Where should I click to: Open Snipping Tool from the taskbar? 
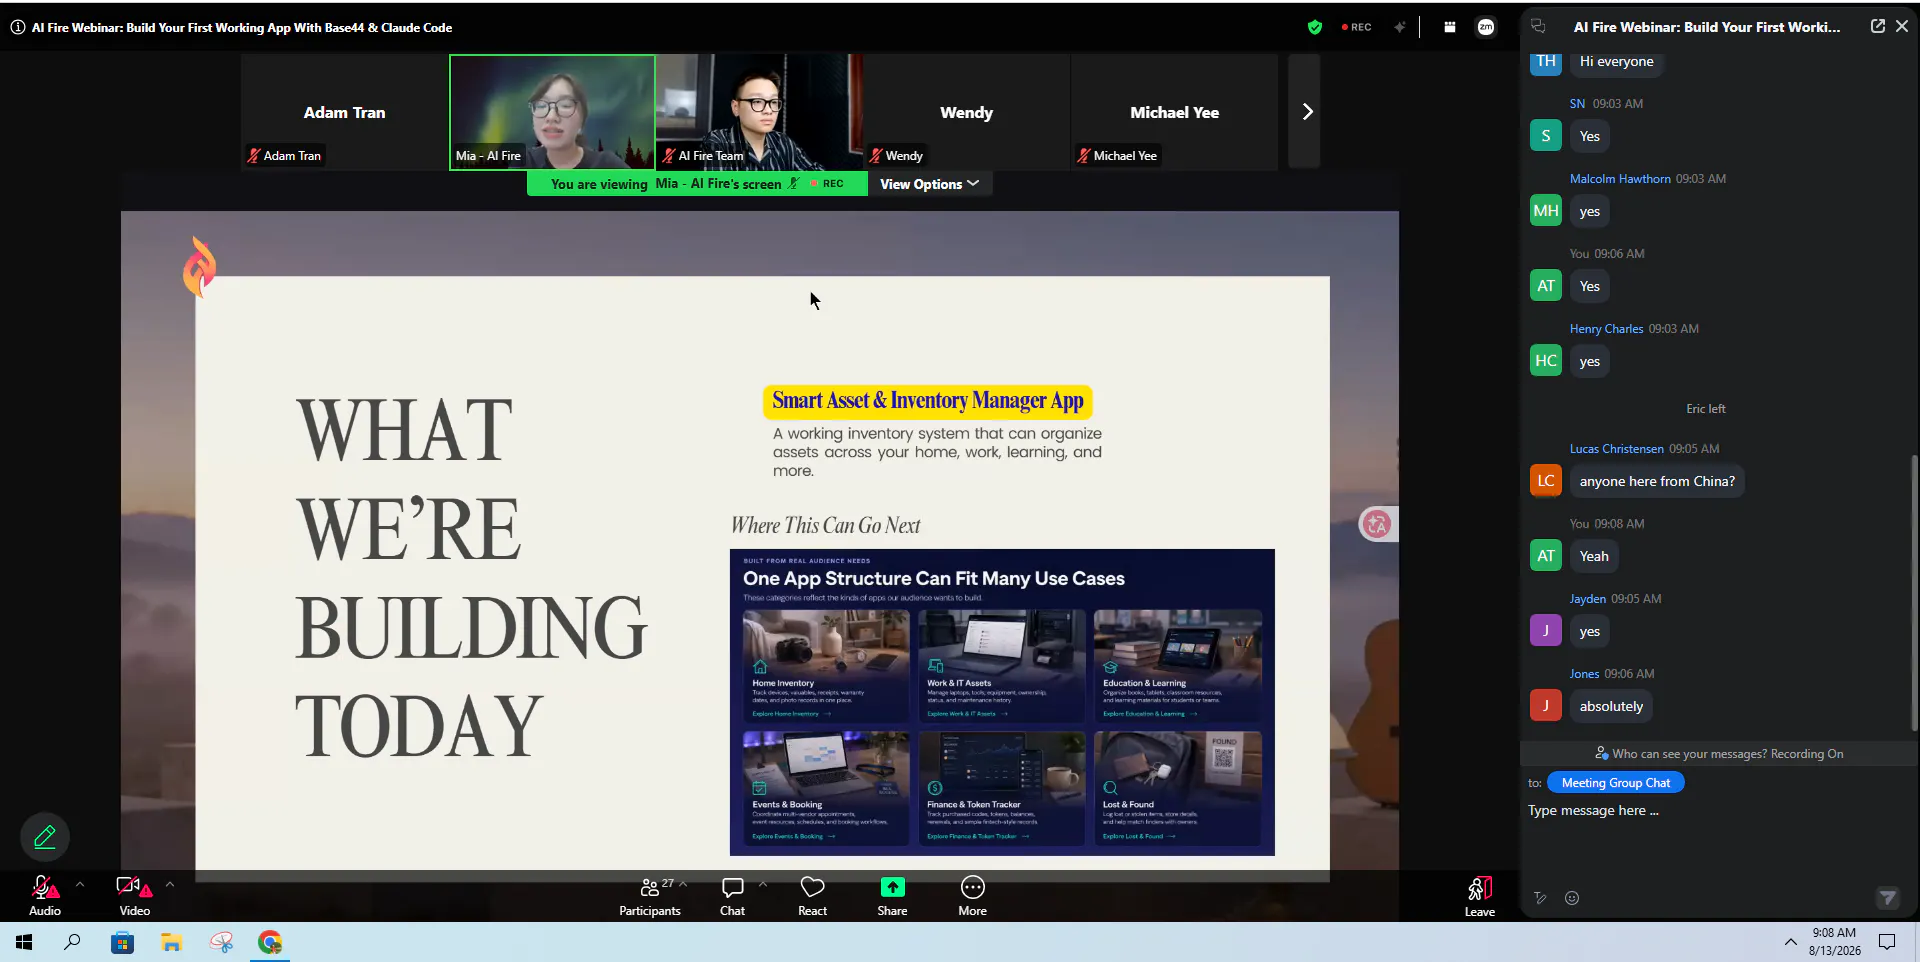pyautogui.click(x=221, y=942)
